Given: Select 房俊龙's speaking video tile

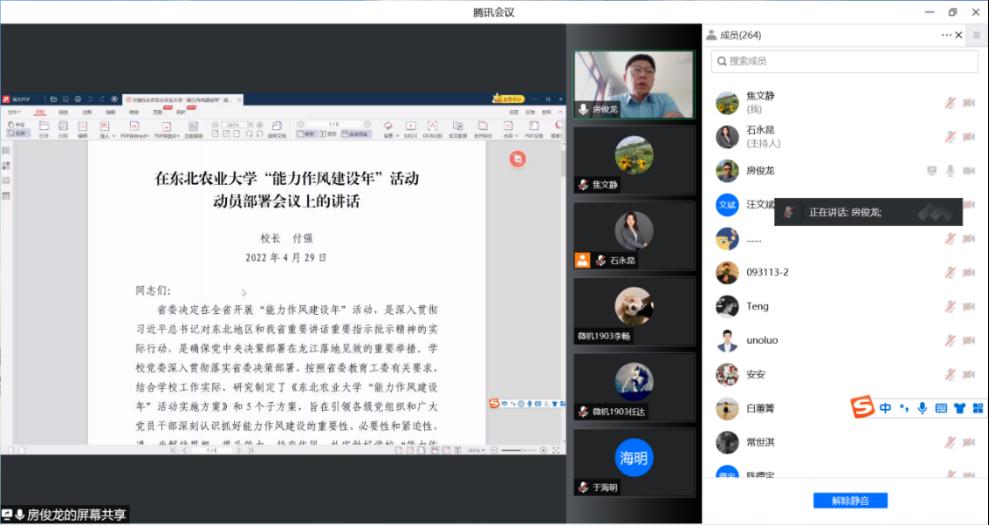Looking at the screenshot, I should click(634, 85).
